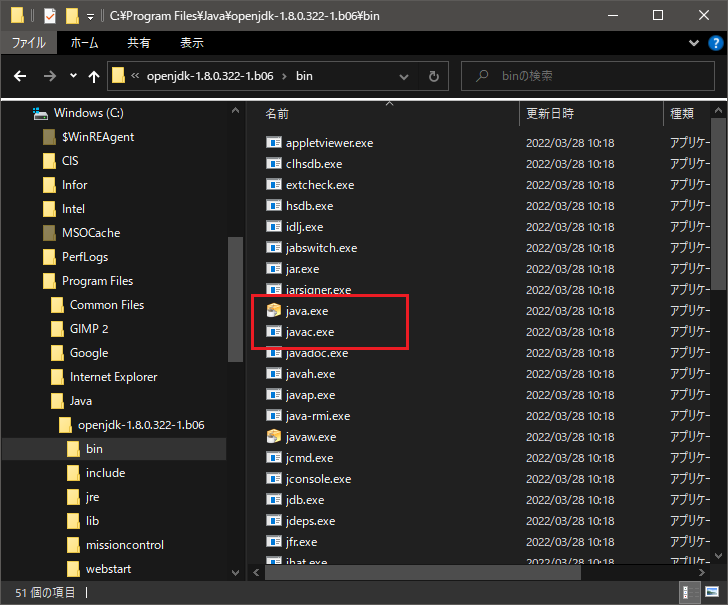Viewport: 728px width, 605px height.
Task: Expand the ribbon with chevron arrow
Action: [695, 44]
